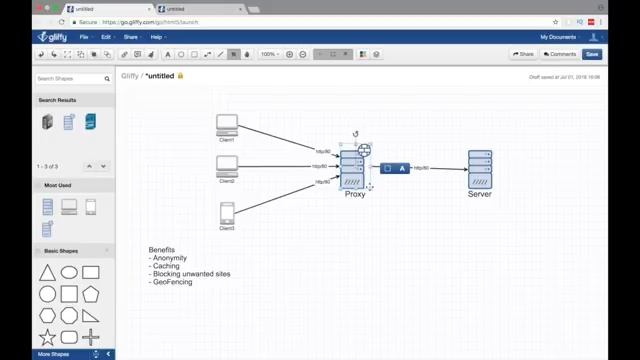This screenshot has height=360, width=640.
Task: Click the rotate handle above the Proxy shape
Action: coord(356,134)
